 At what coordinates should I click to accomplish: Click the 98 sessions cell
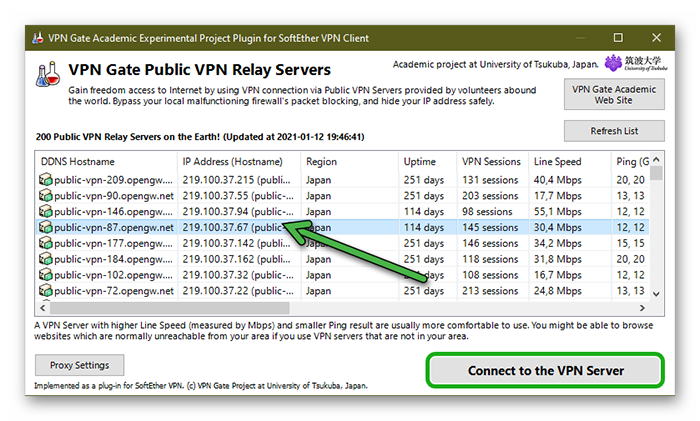487,211
